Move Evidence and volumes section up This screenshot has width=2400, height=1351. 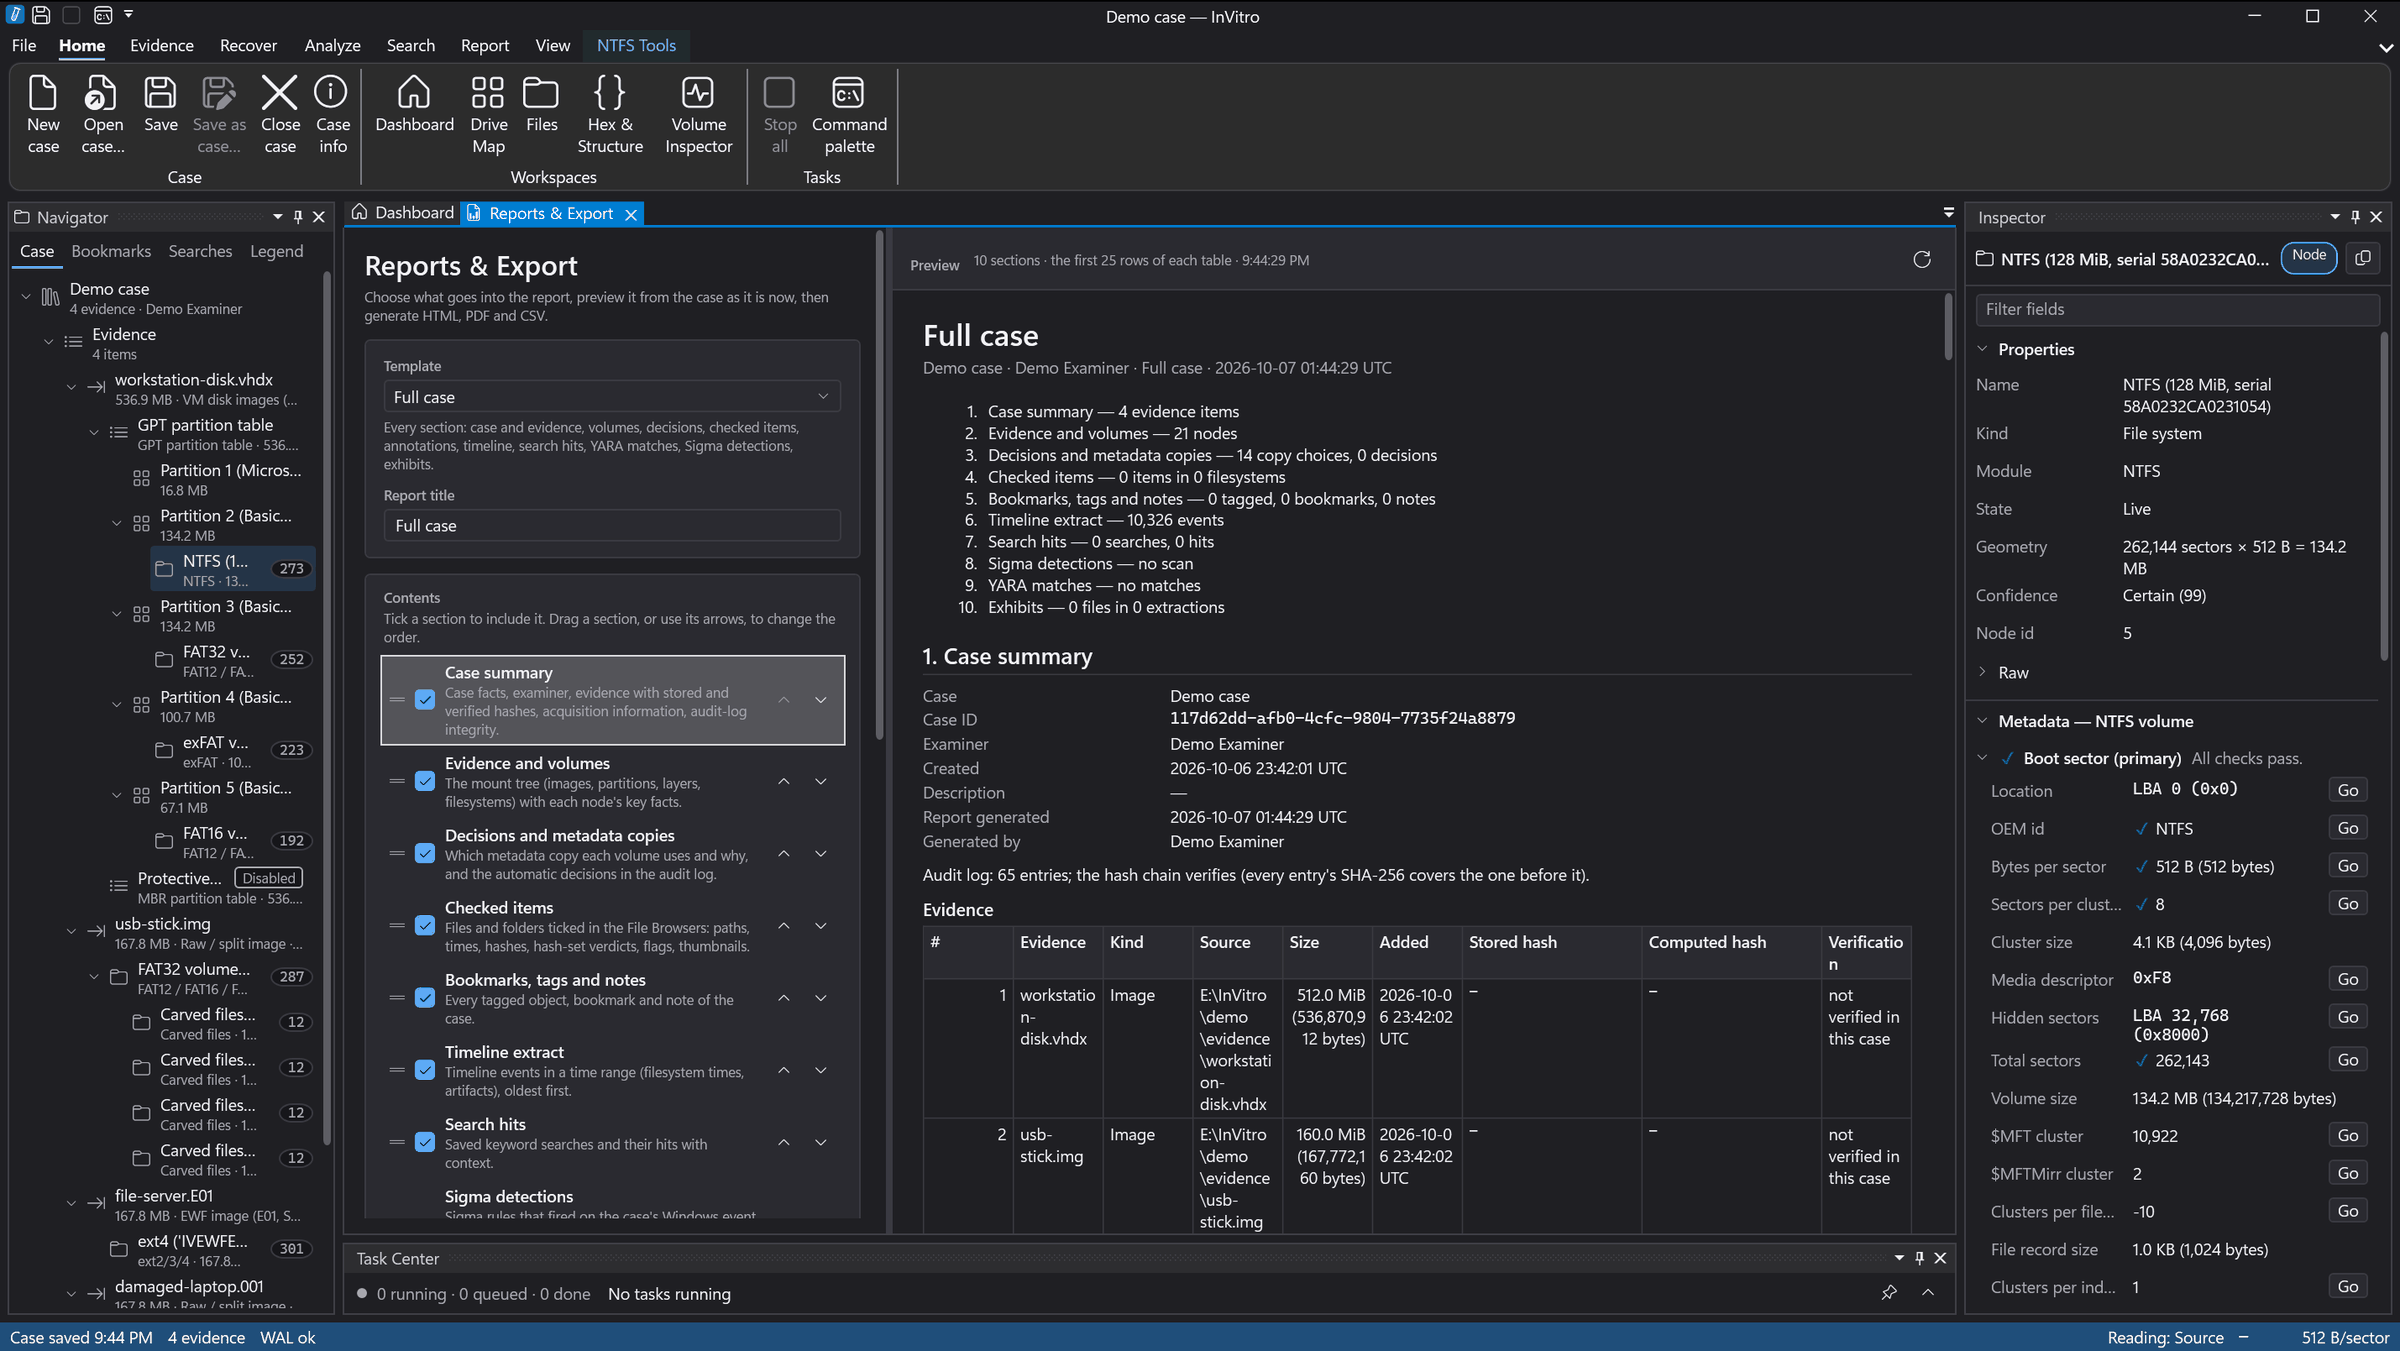click(784, 781)
